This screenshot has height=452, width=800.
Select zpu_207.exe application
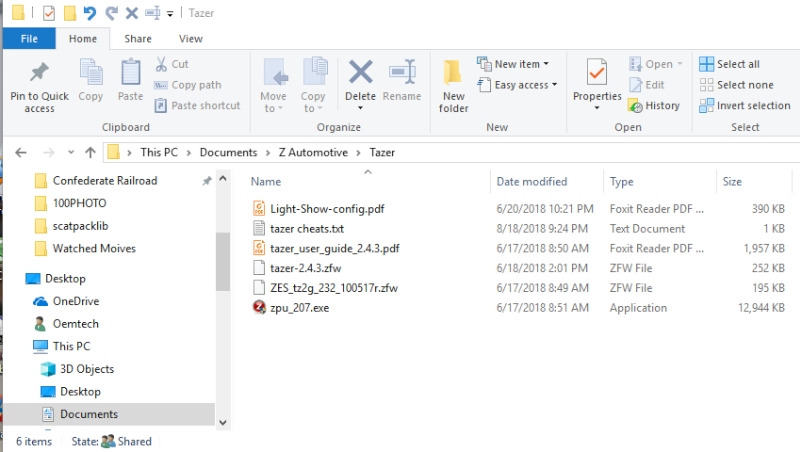click(299, 308)
